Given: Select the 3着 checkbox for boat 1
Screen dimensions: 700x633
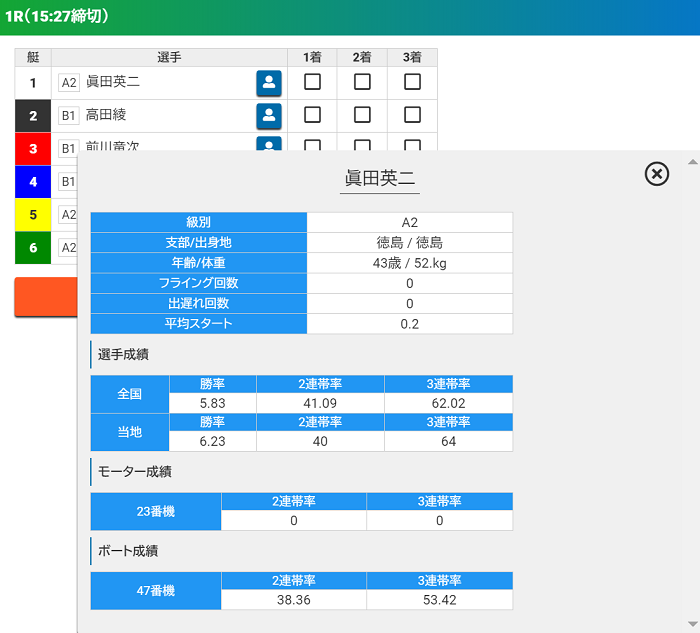Looking at the screenshot, I should (x=412, y=82).
